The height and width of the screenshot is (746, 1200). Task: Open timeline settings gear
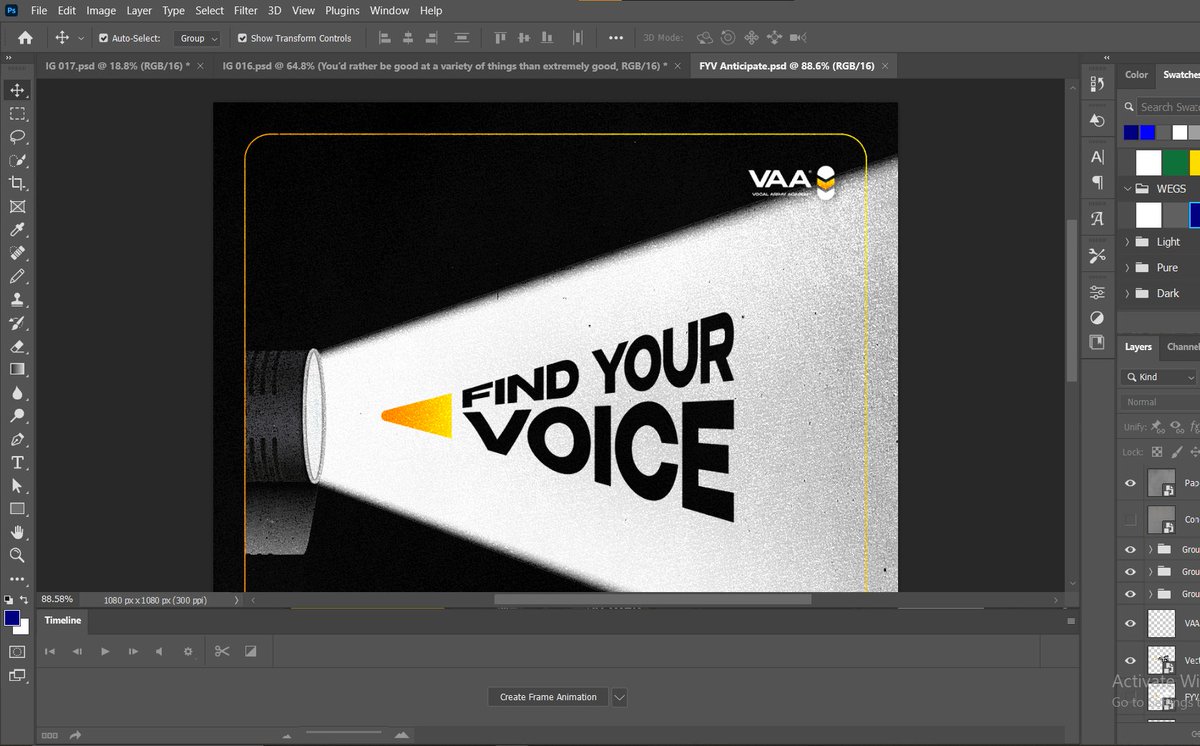[x=187, y=651]
